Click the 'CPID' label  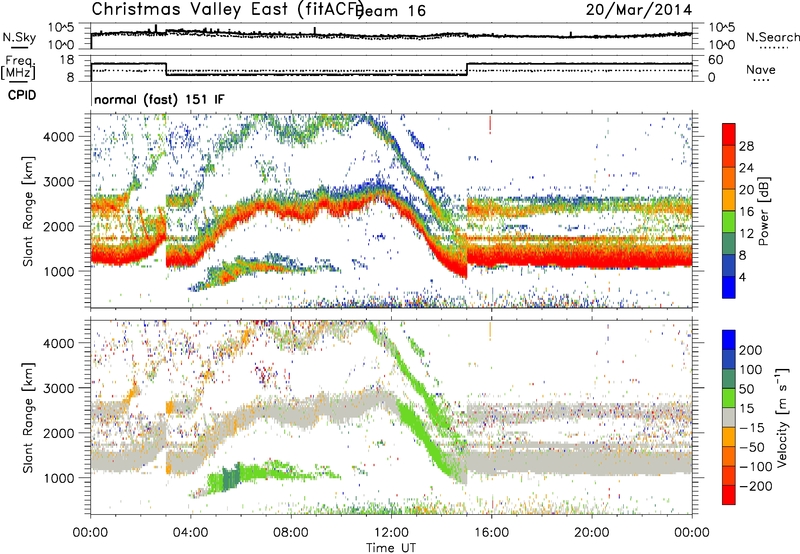click(x=22, y=95)
